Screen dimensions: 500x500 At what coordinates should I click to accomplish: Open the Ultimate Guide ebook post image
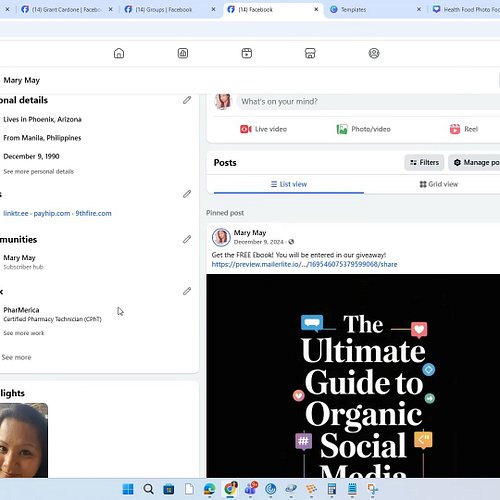[353, 376]
